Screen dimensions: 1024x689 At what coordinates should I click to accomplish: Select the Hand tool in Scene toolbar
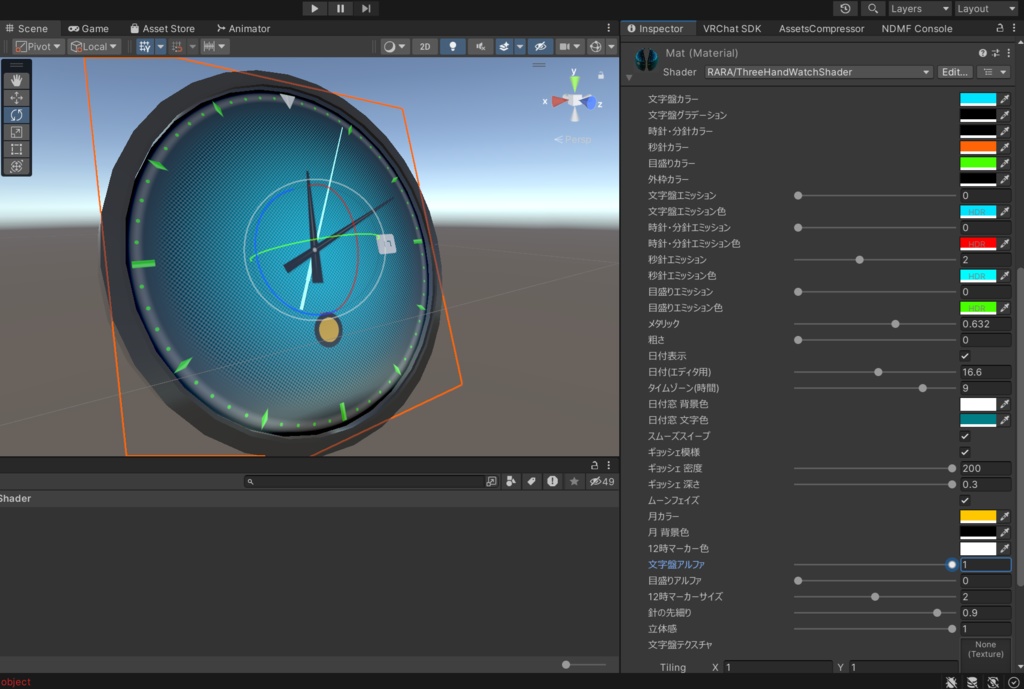tap(16, 81)
